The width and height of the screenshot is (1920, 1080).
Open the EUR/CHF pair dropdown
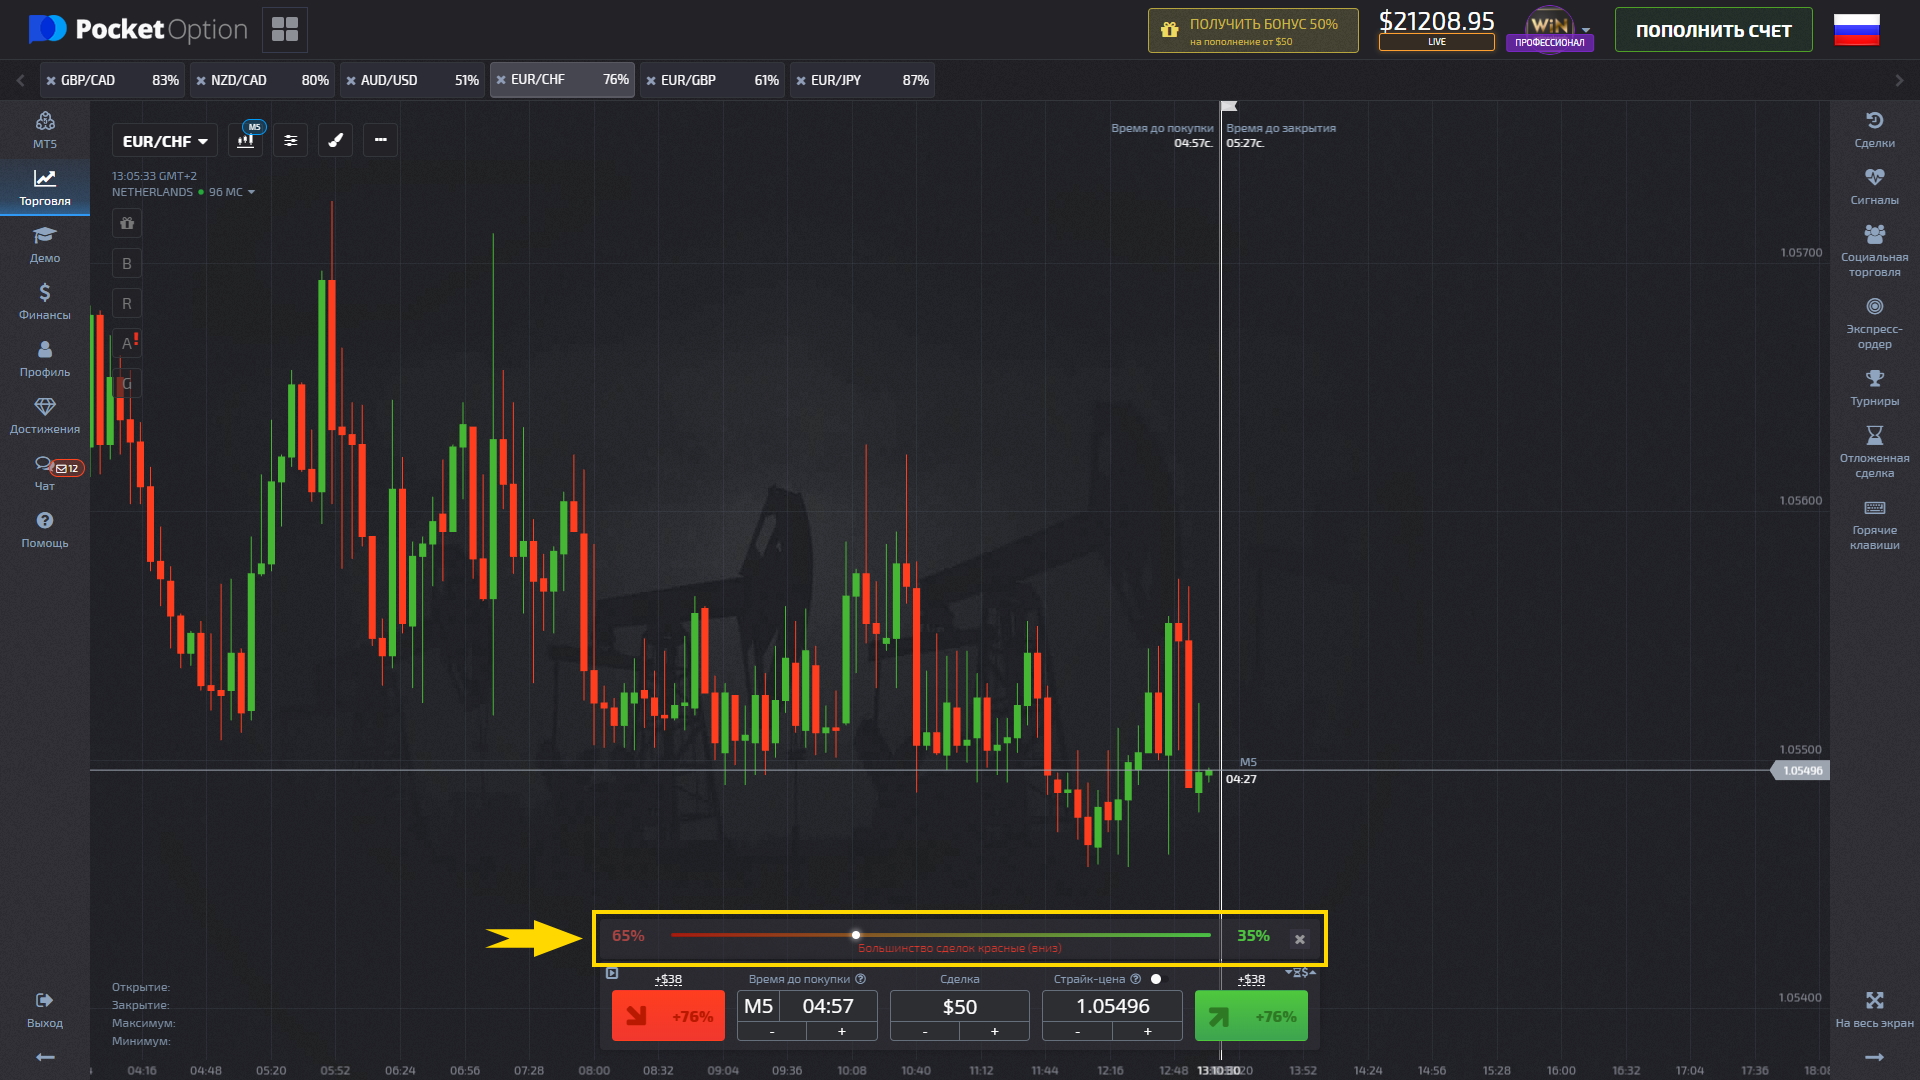click(x=163, y=140)
